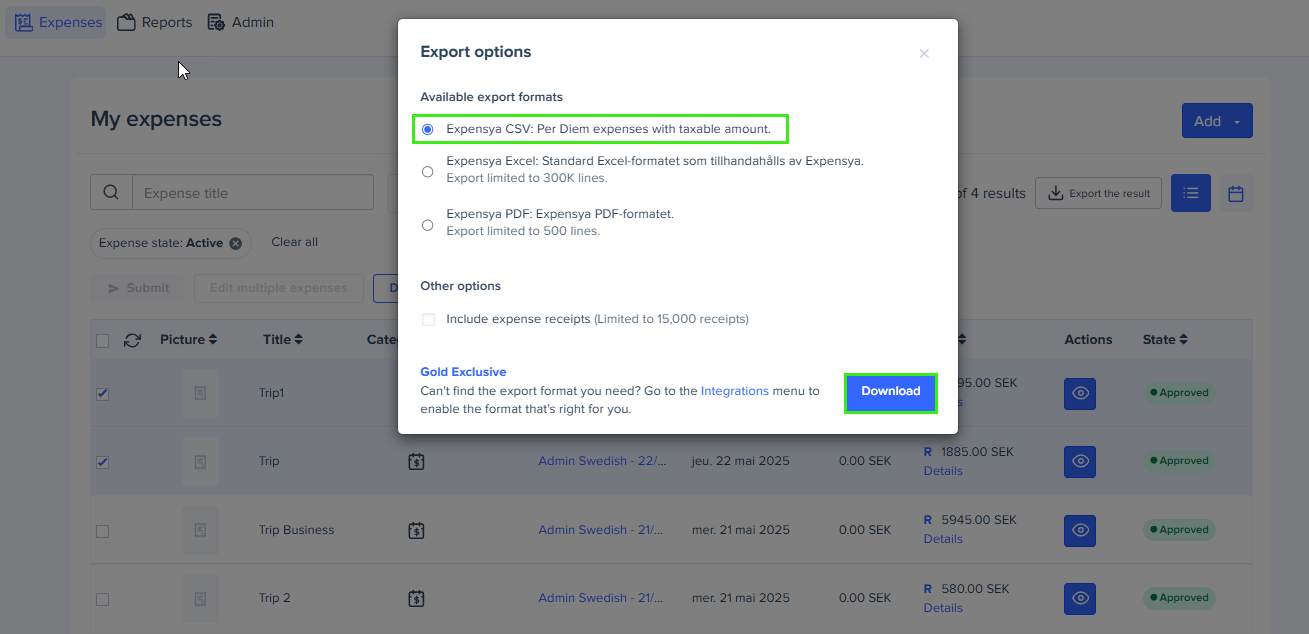Open the Reports tab
The image size is (1309, 634).
(154, 22)
